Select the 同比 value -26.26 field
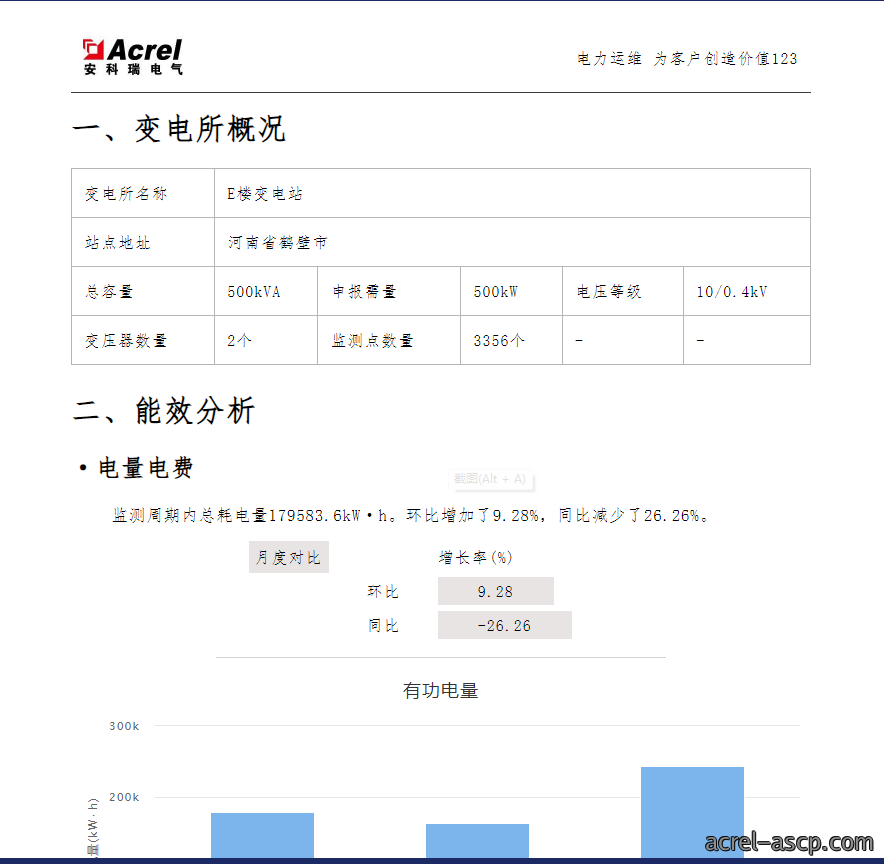Viewport: 884px width, 864px height. point(505,625)
